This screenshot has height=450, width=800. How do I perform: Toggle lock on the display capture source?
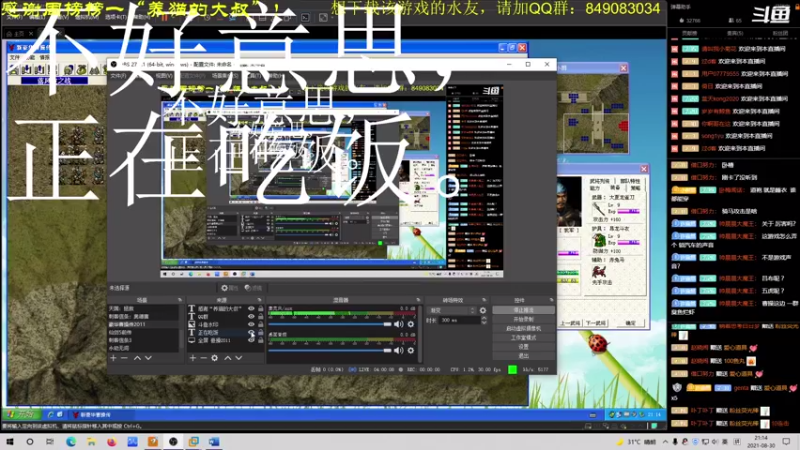click(x=260, y=340)
